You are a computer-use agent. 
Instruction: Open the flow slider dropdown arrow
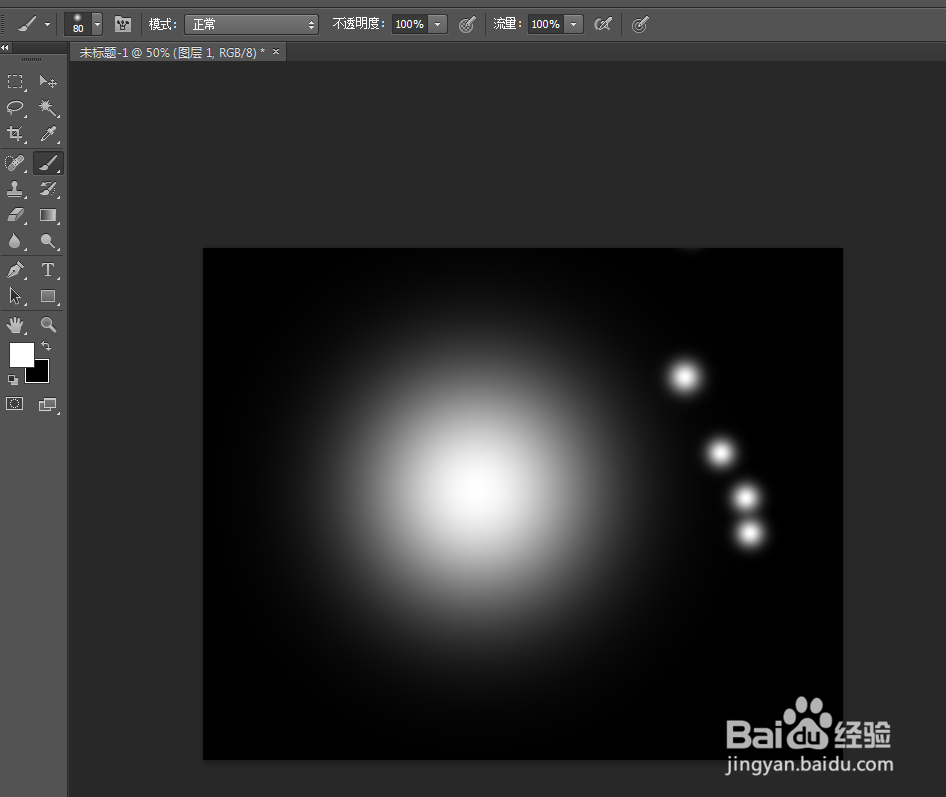574,25
